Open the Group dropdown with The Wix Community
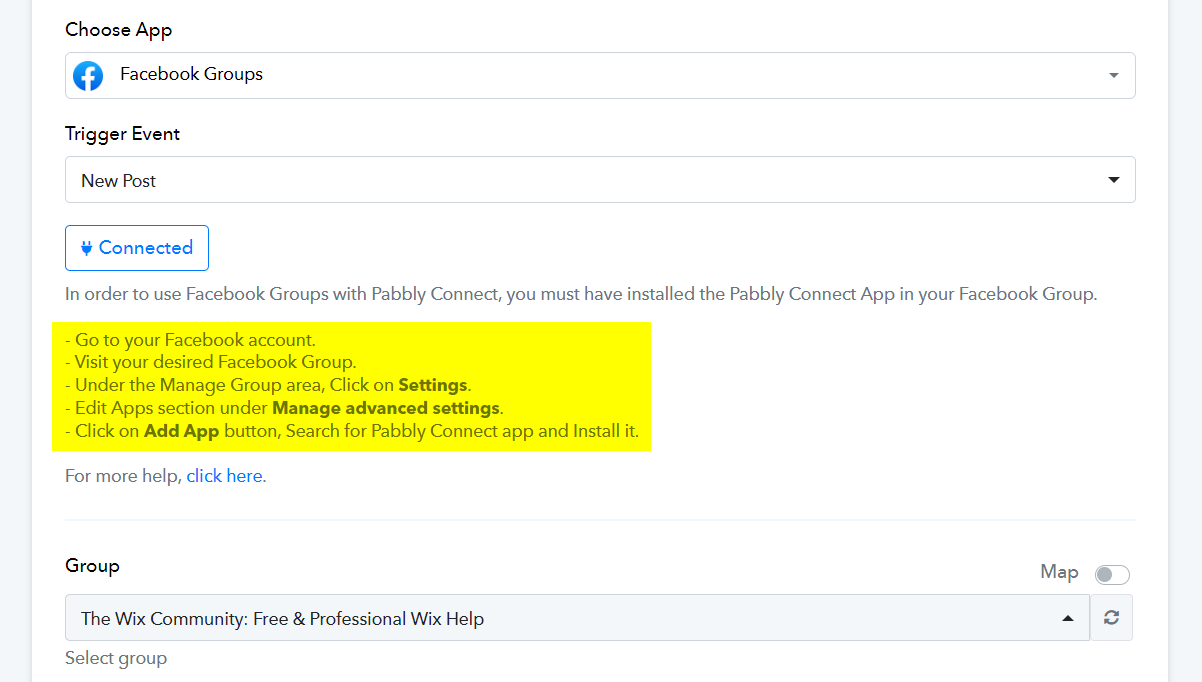The height and width of the screenshot is (682, 1202). [577, 618]
